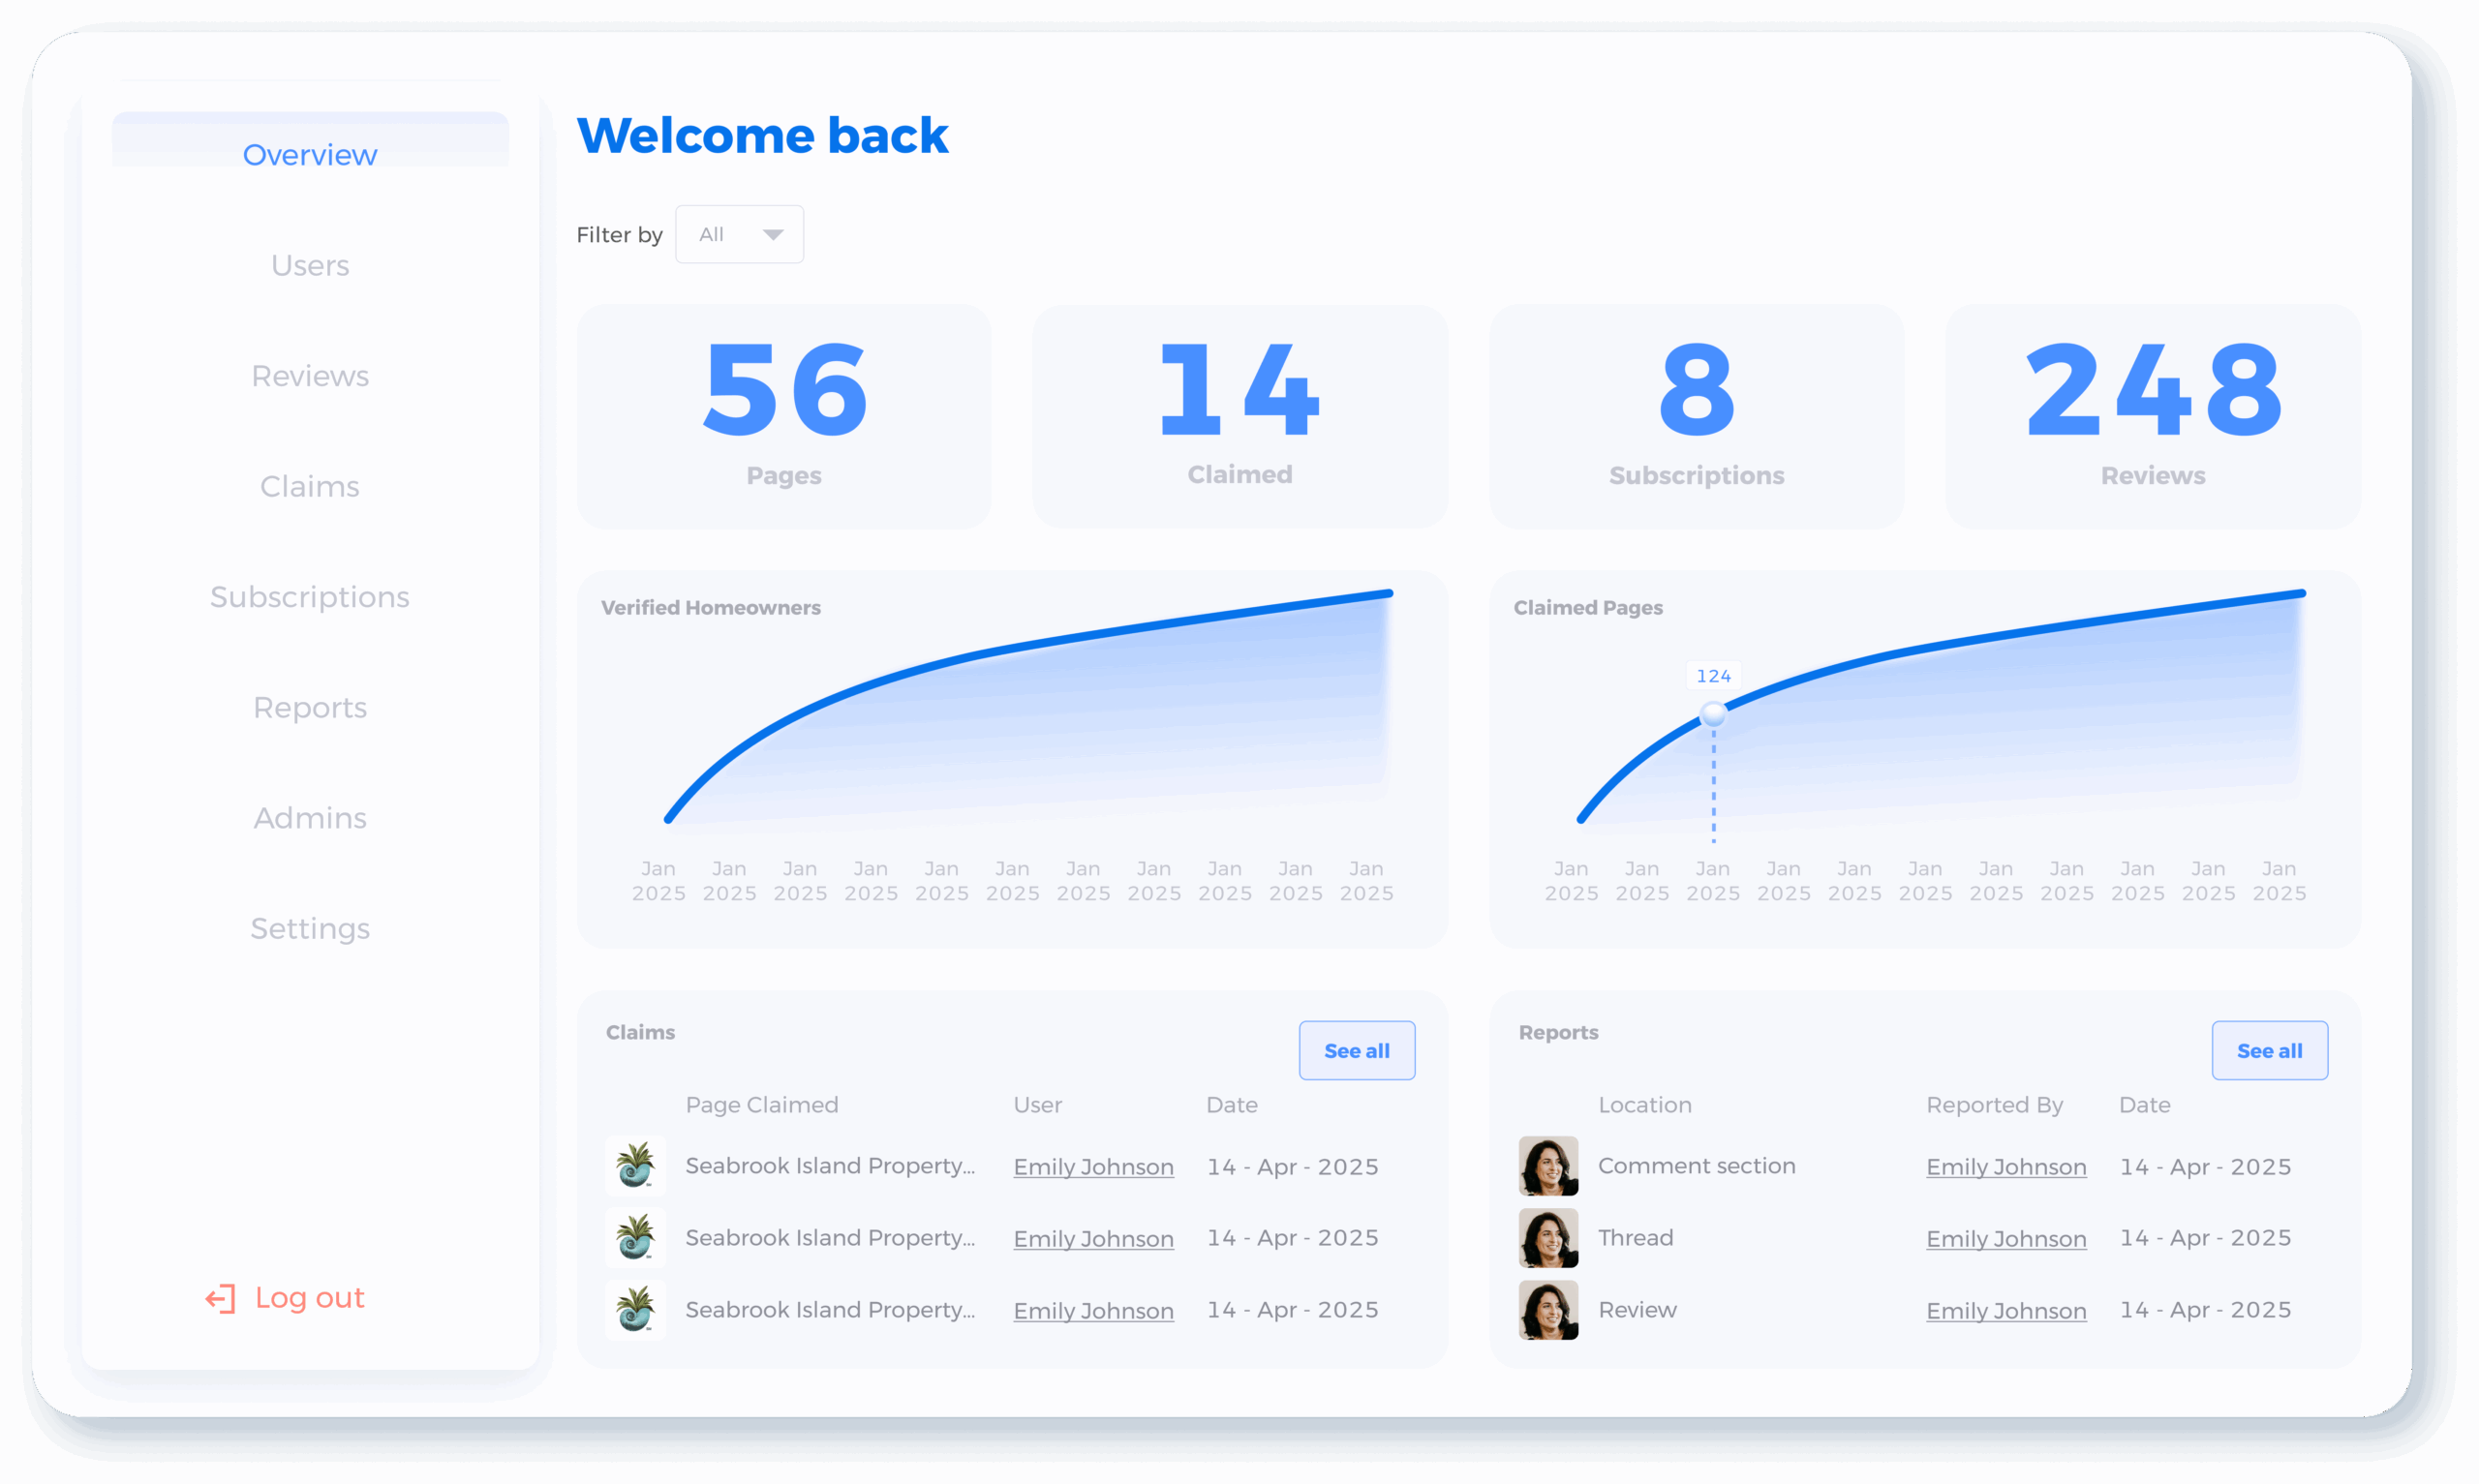The width and height of the screenshot is (2479, 1484).
Task: Open Settings from the sidebar
Action: 310,929
